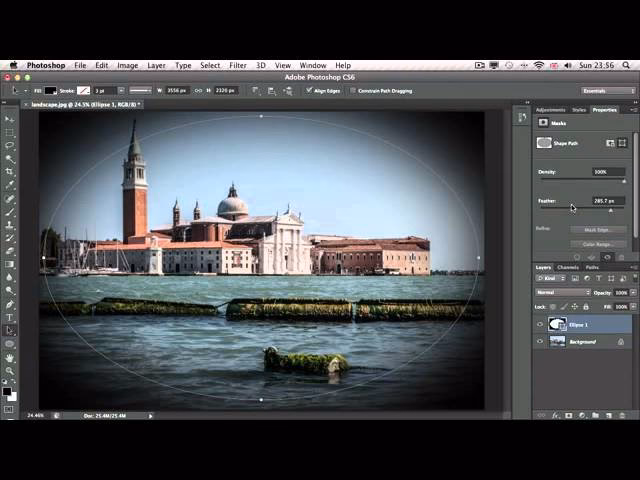Image resolution: width=640 pixels, height=480 pixels.
Task: Select the Ellipse shape tool
Action: pos(9,344)
